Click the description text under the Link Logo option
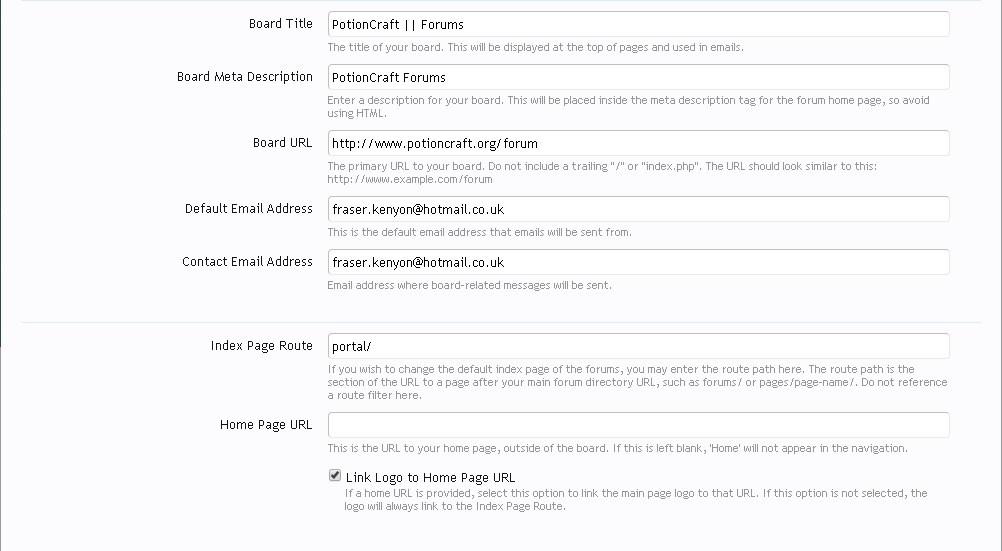Image resolution: width=1002 pixels, height=551 pixels. coord(635,499)
